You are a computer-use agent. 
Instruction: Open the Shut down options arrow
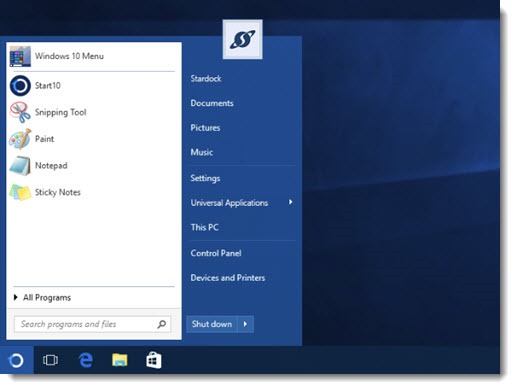245,324
